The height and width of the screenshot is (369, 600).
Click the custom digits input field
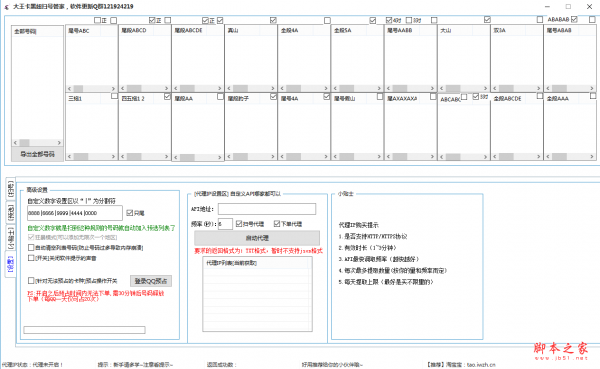click(x=75, y=213)
